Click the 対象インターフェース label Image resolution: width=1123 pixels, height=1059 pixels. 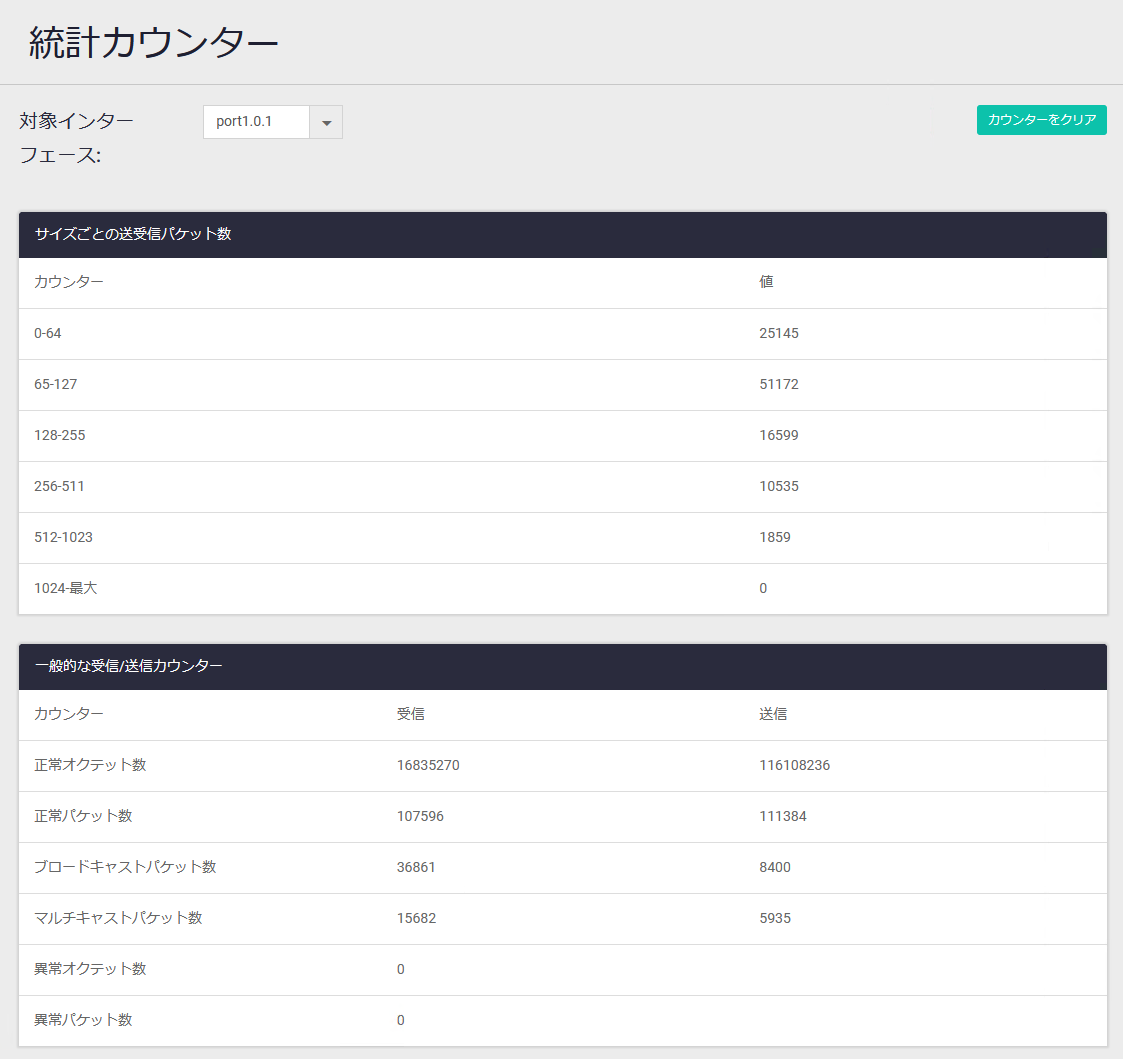pos(76,138)
